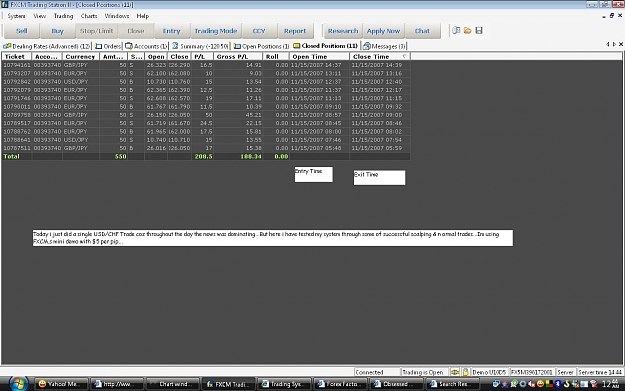625x391 pixels.
Task: Click the open folder icon in toolbar
Action: point(468,30)
